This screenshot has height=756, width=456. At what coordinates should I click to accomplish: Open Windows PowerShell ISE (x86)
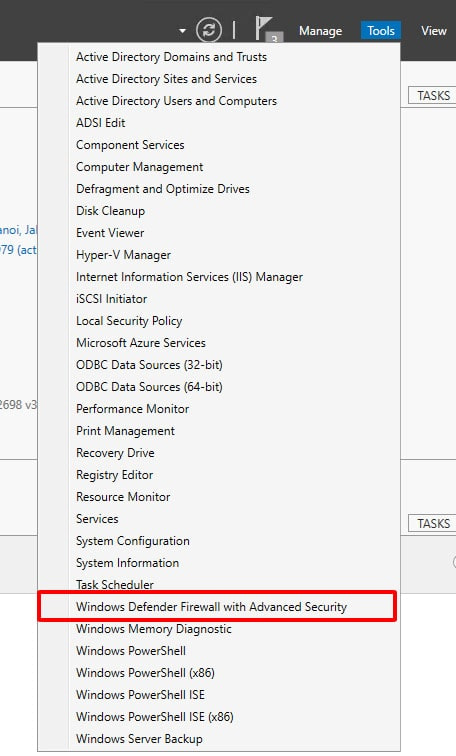(219, 717)
